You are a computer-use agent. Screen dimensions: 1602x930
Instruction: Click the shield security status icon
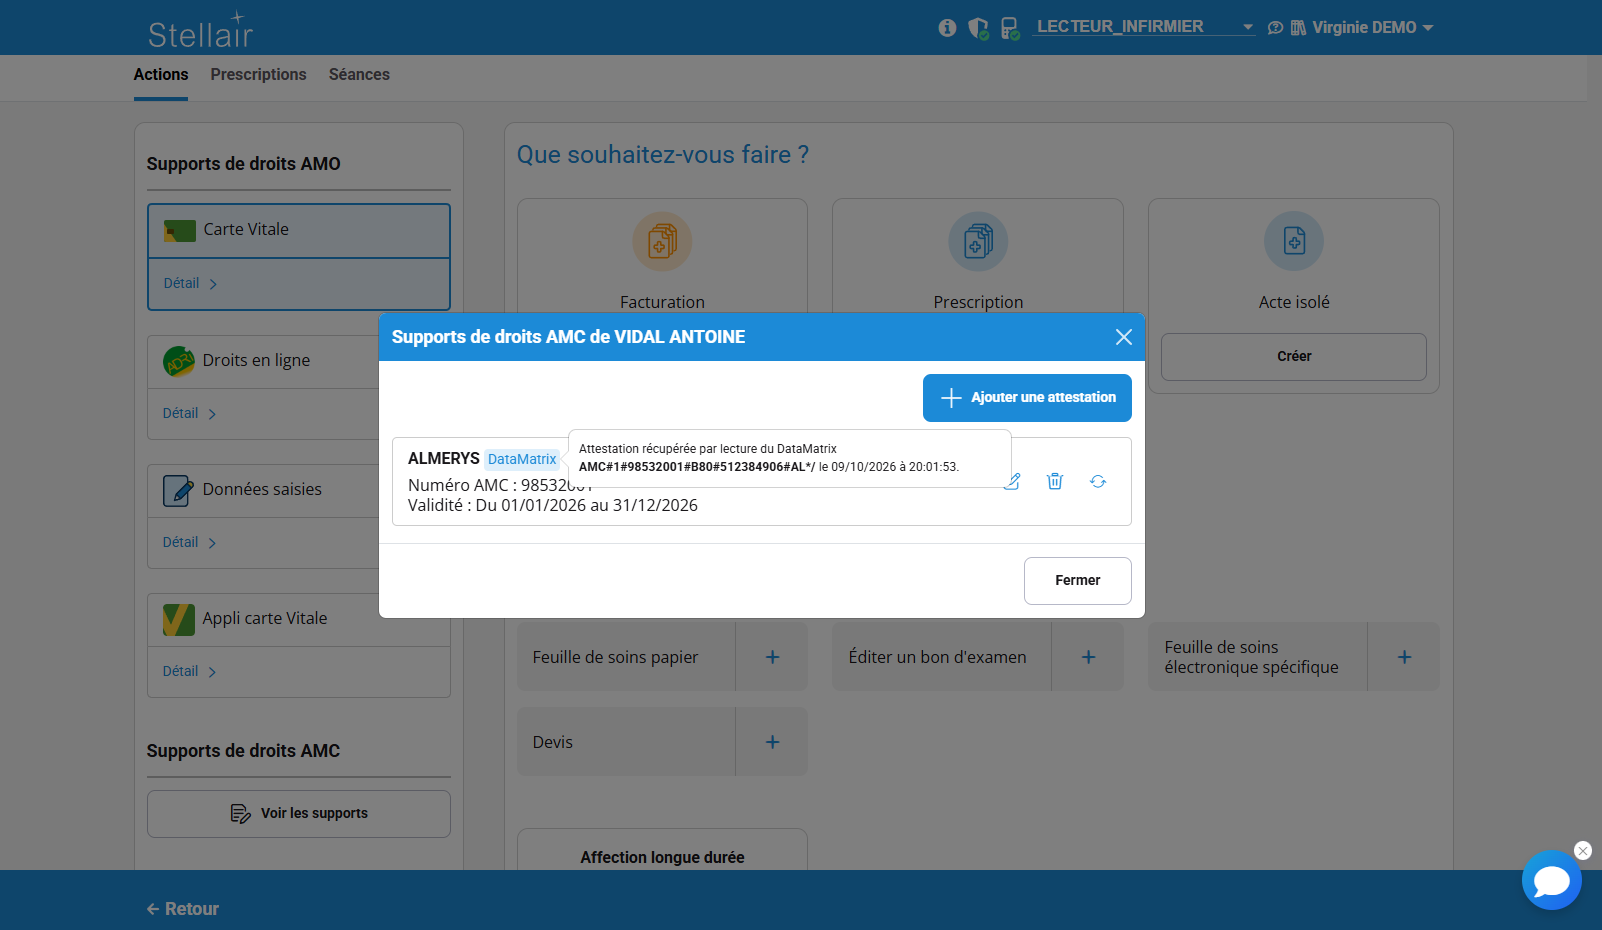979,28
